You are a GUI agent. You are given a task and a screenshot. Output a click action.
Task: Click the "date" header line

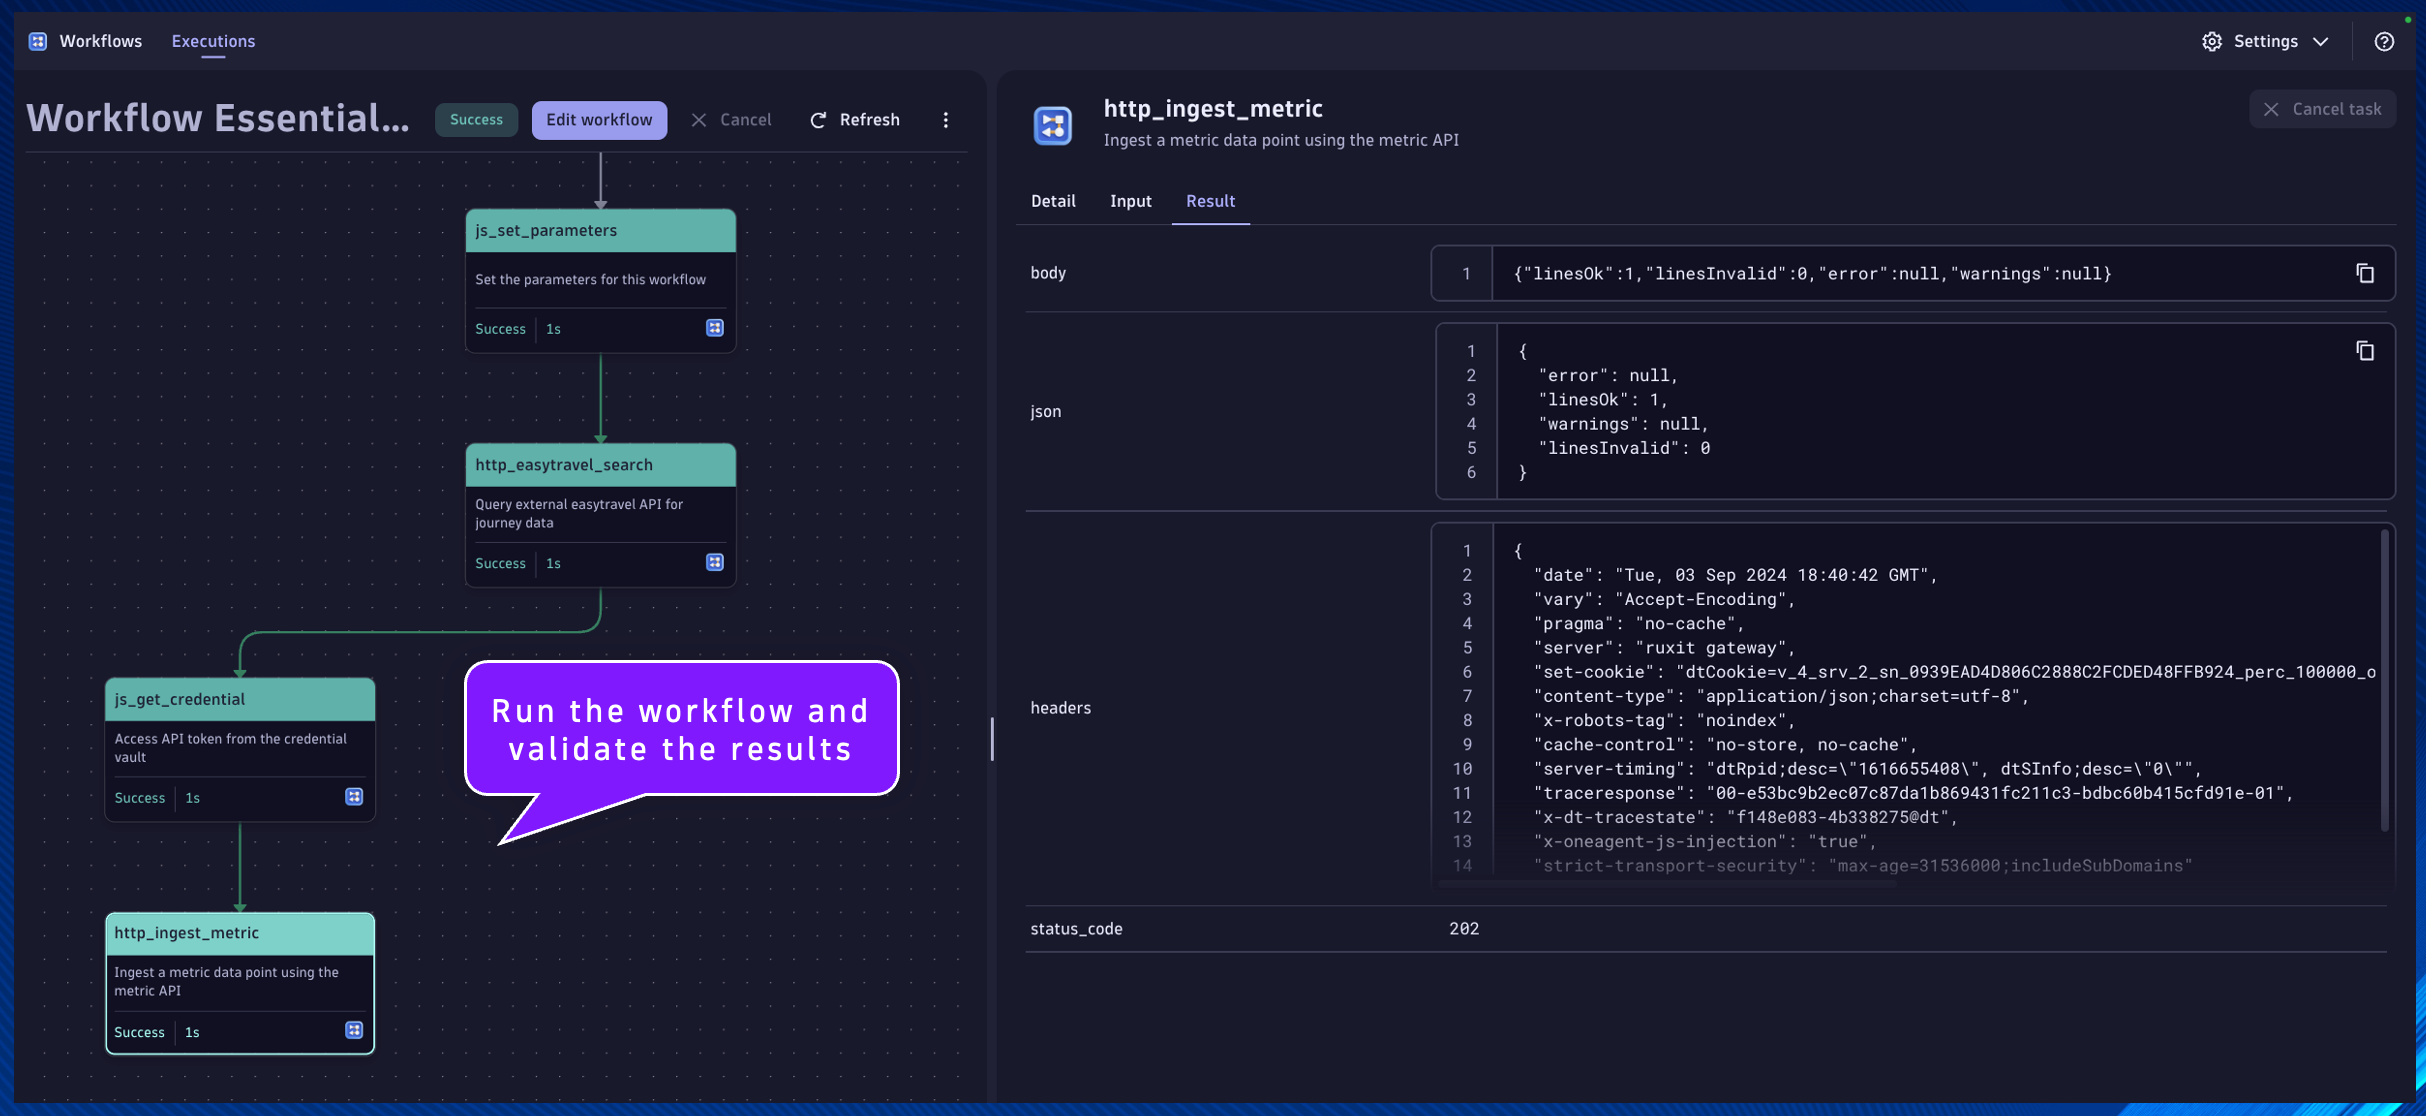(x=1735, y=575)
